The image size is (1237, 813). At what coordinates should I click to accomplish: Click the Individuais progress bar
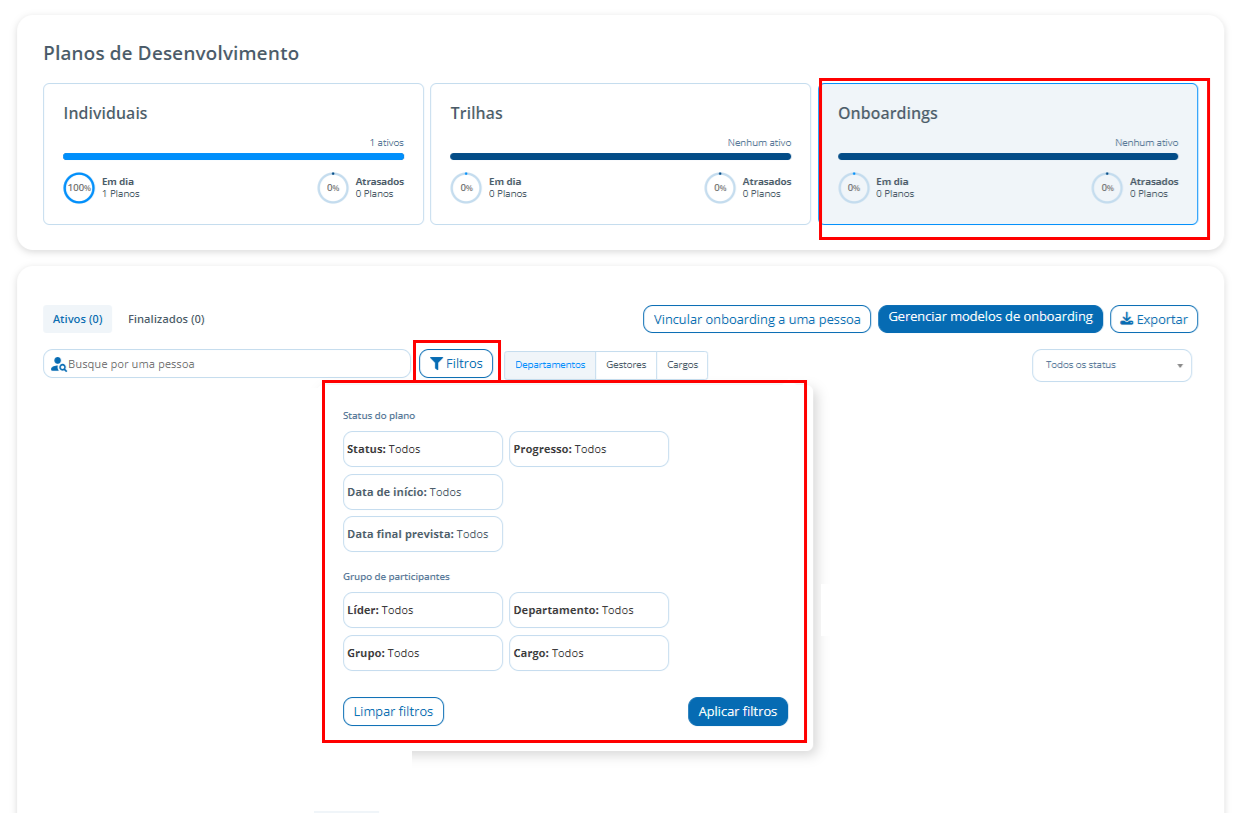tap(233, 156)
